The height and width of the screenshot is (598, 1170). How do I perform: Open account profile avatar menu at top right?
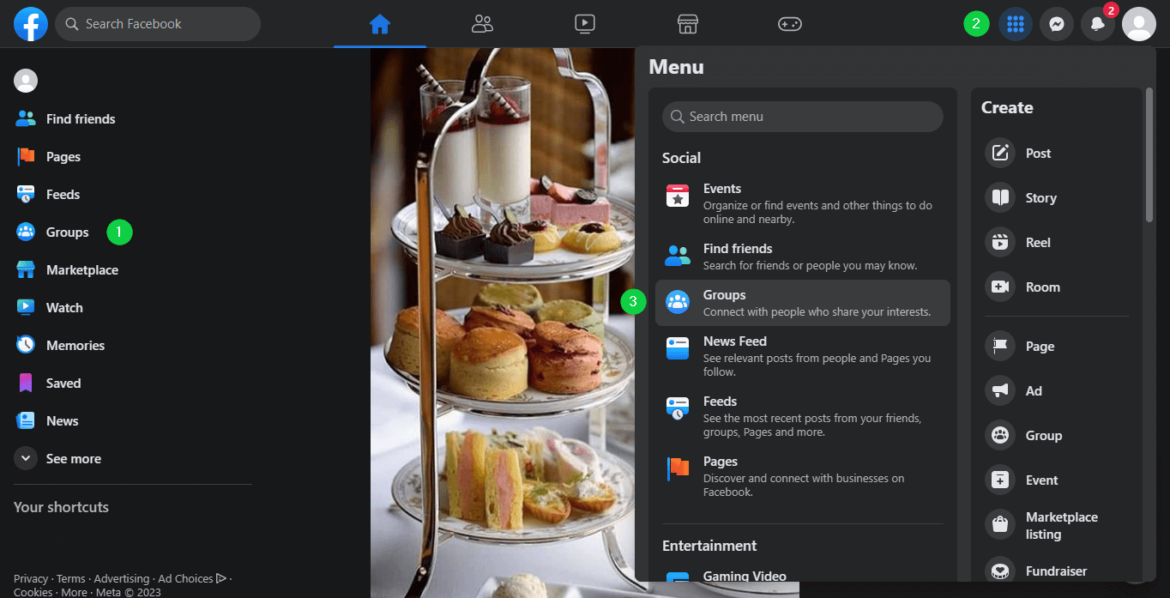pyautogui.click(x=1138, y=24)
